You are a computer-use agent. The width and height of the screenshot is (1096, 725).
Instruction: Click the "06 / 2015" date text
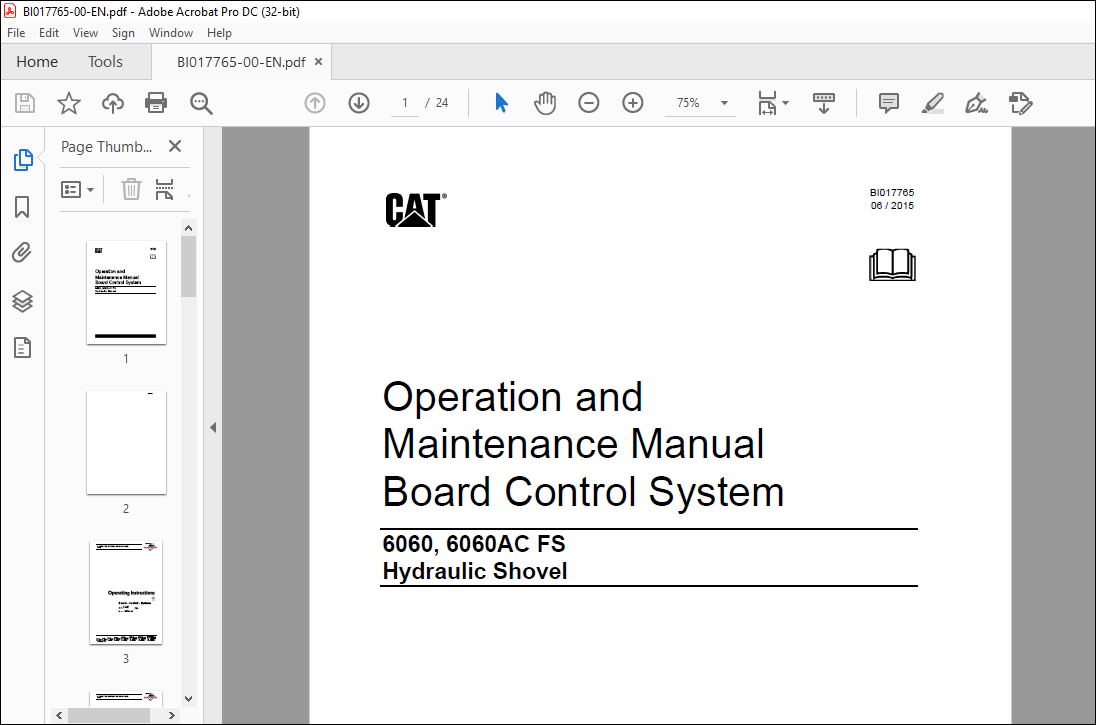coord(892,206)
